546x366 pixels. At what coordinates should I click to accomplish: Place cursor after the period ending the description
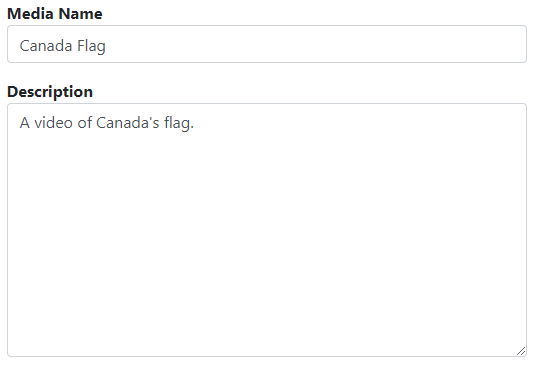click(x=194, y=123)
